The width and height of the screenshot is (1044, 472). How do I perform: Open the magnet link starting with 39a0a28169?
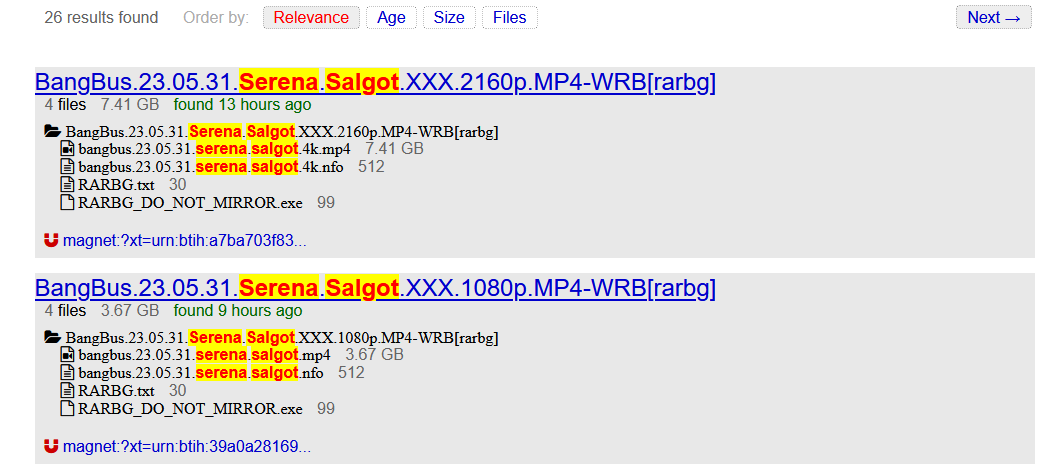187,446
